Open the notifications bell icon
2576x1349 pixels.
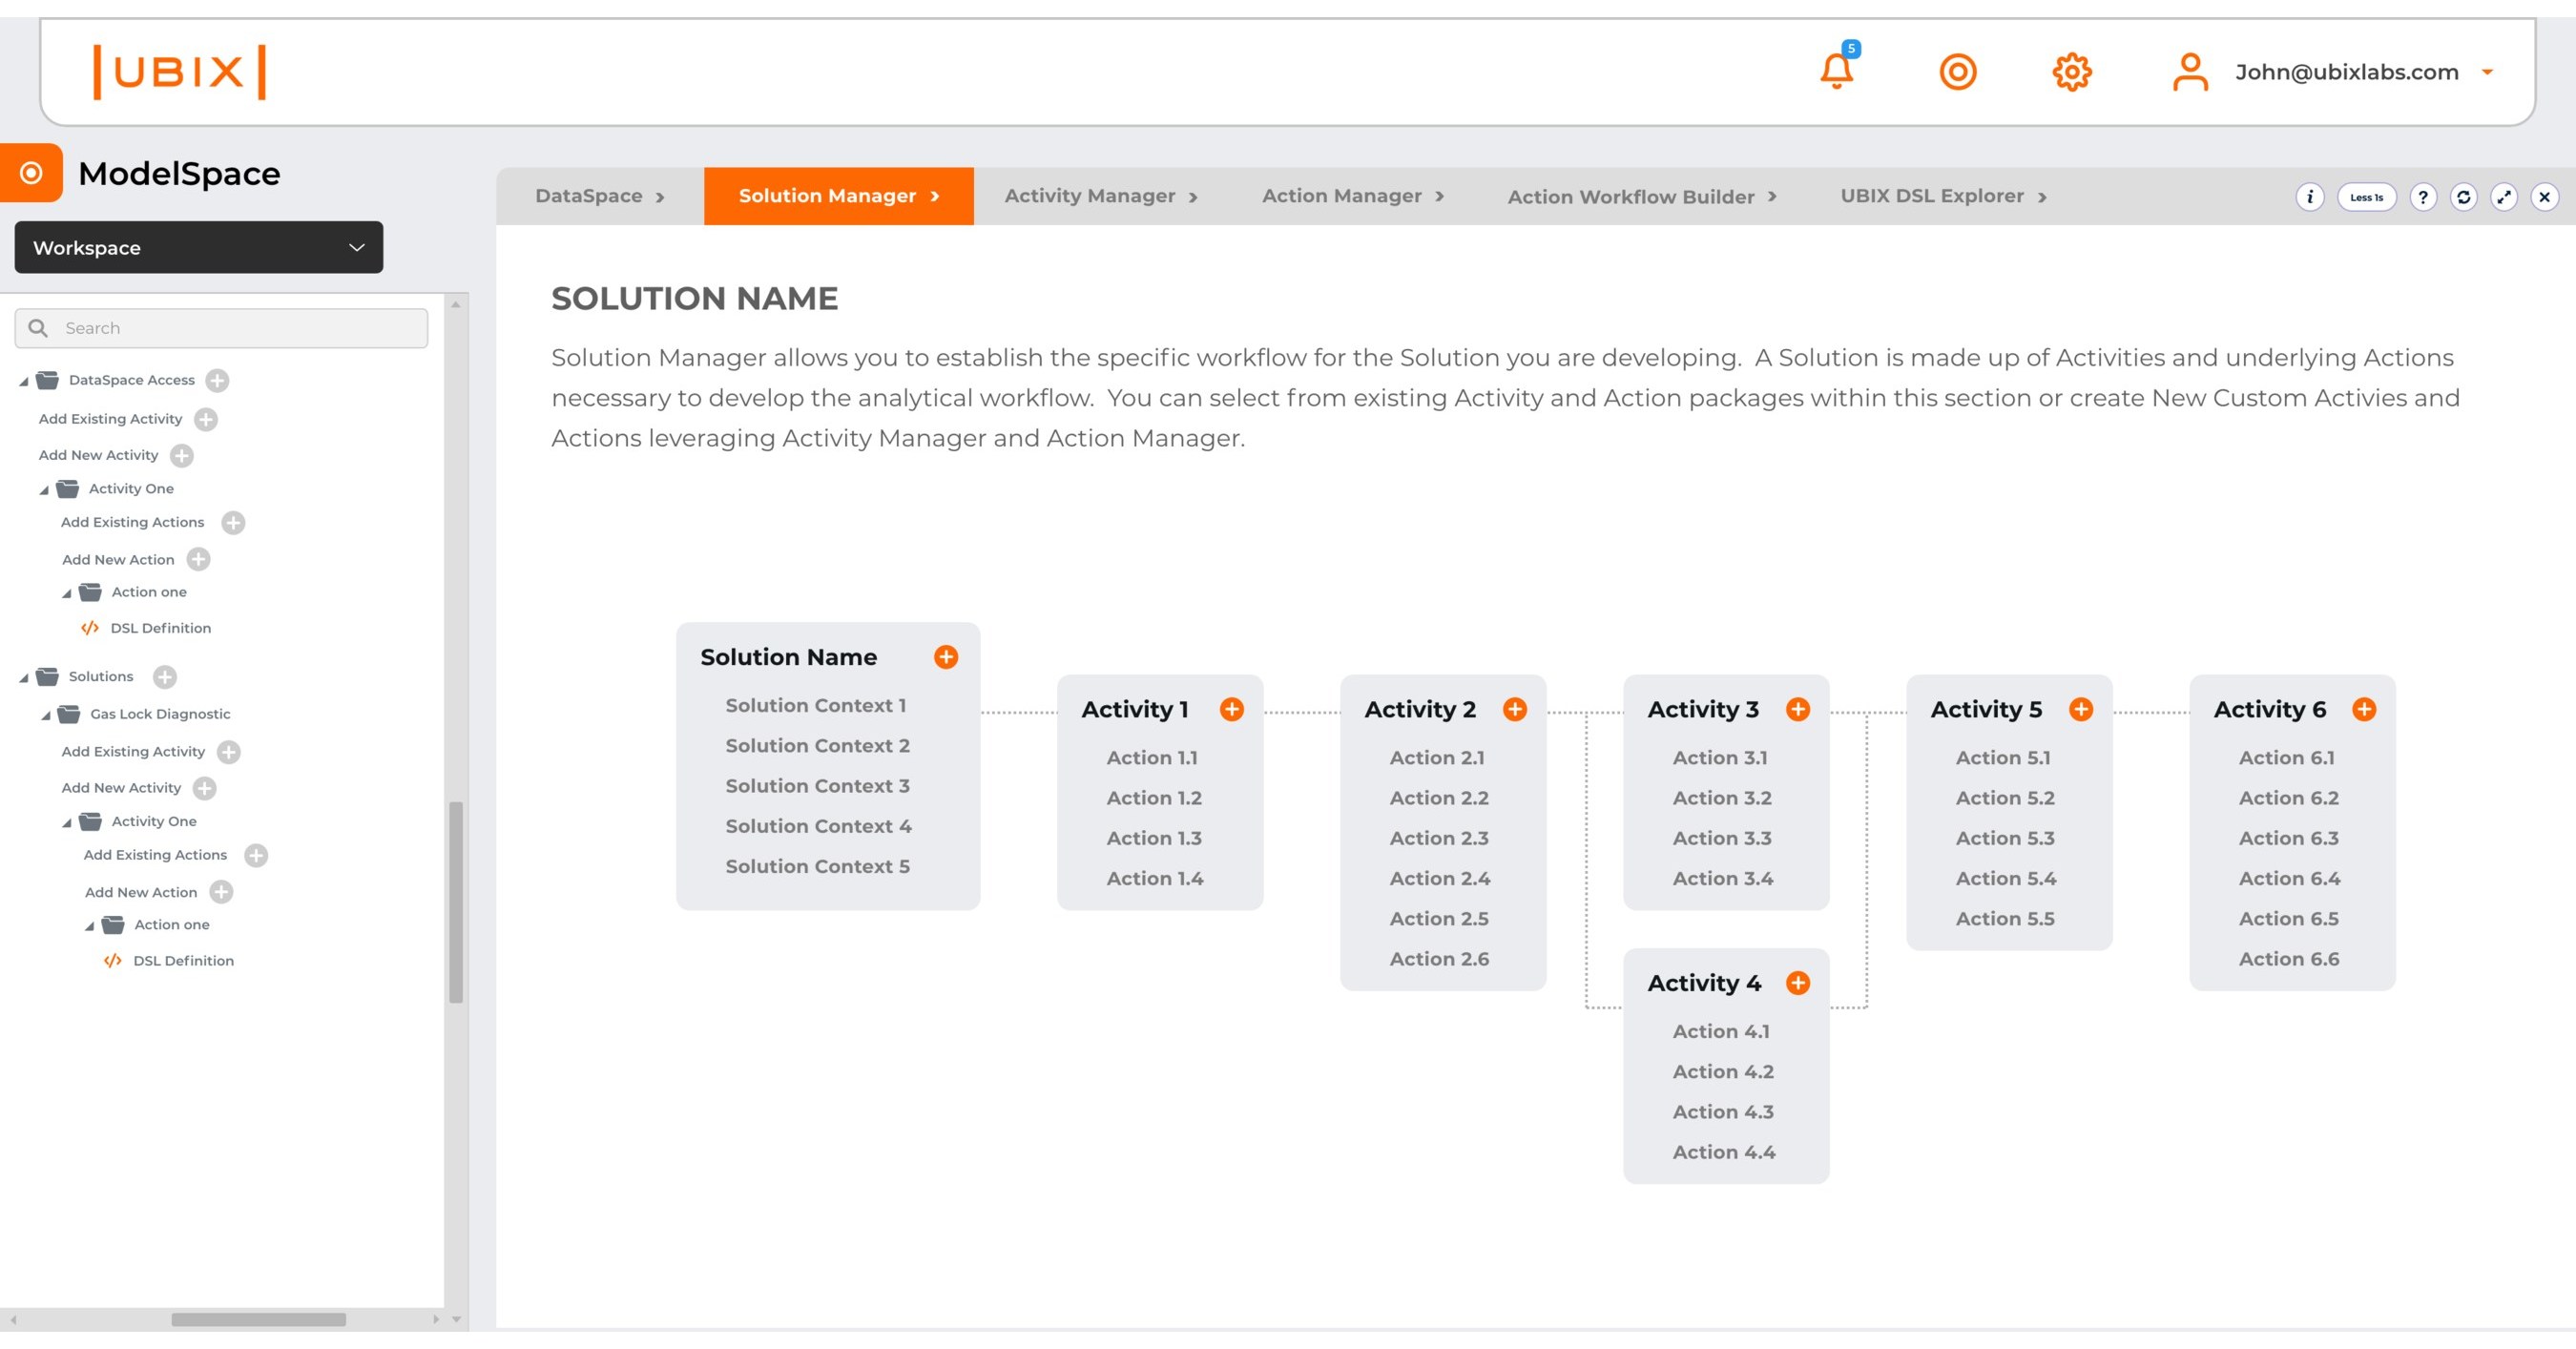pyautogui.click(x=1837, y=71)
